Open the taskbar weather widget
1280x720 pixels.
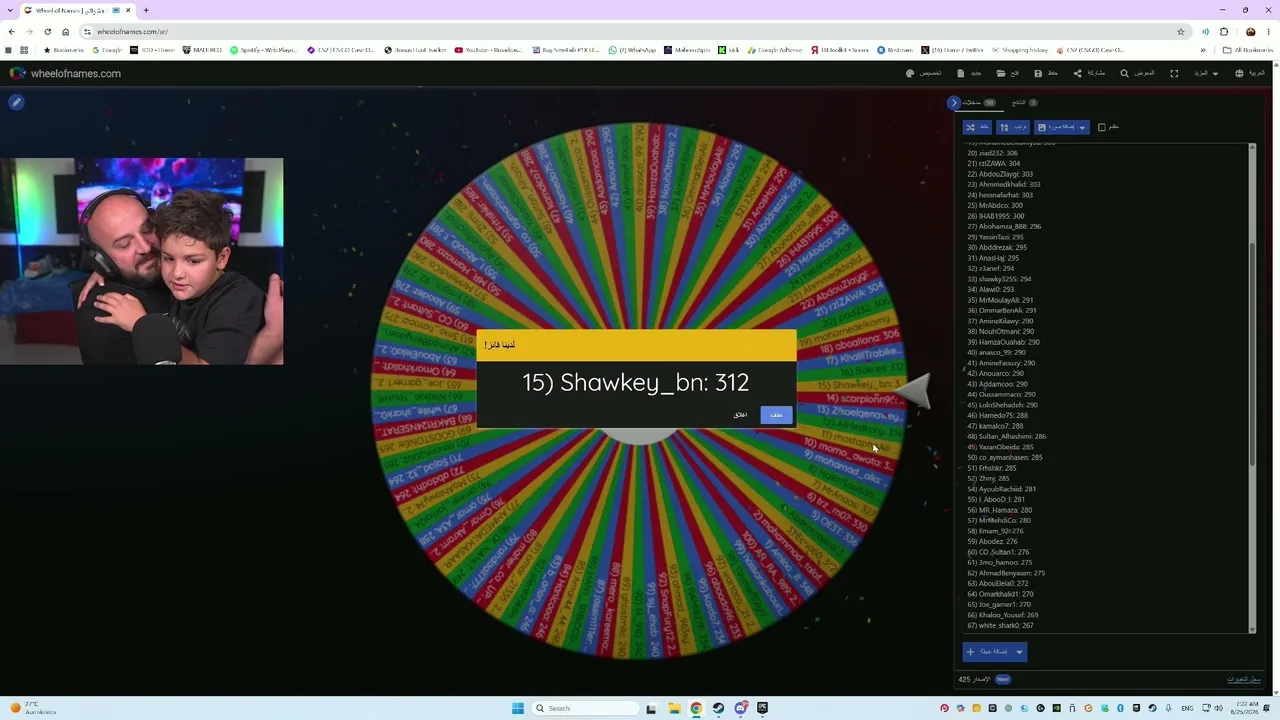pos(32,708)
